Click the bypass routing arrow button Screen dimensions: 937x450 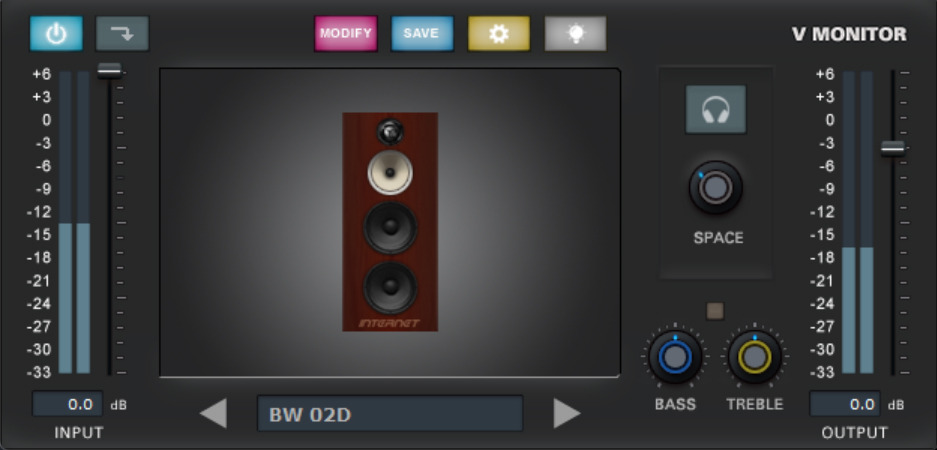point(123,34)
